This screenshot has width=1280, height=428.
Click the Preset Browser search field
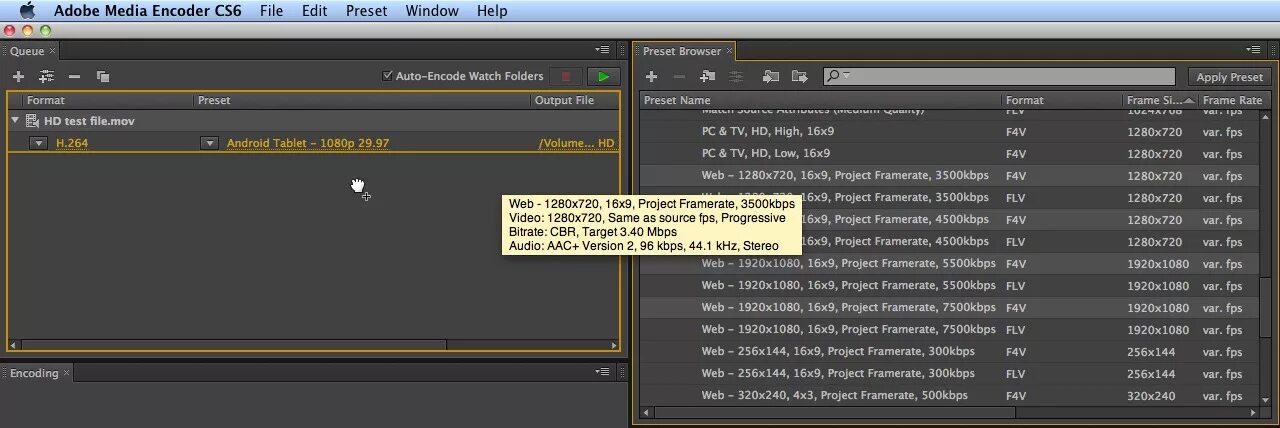(x=1000, y=76)
